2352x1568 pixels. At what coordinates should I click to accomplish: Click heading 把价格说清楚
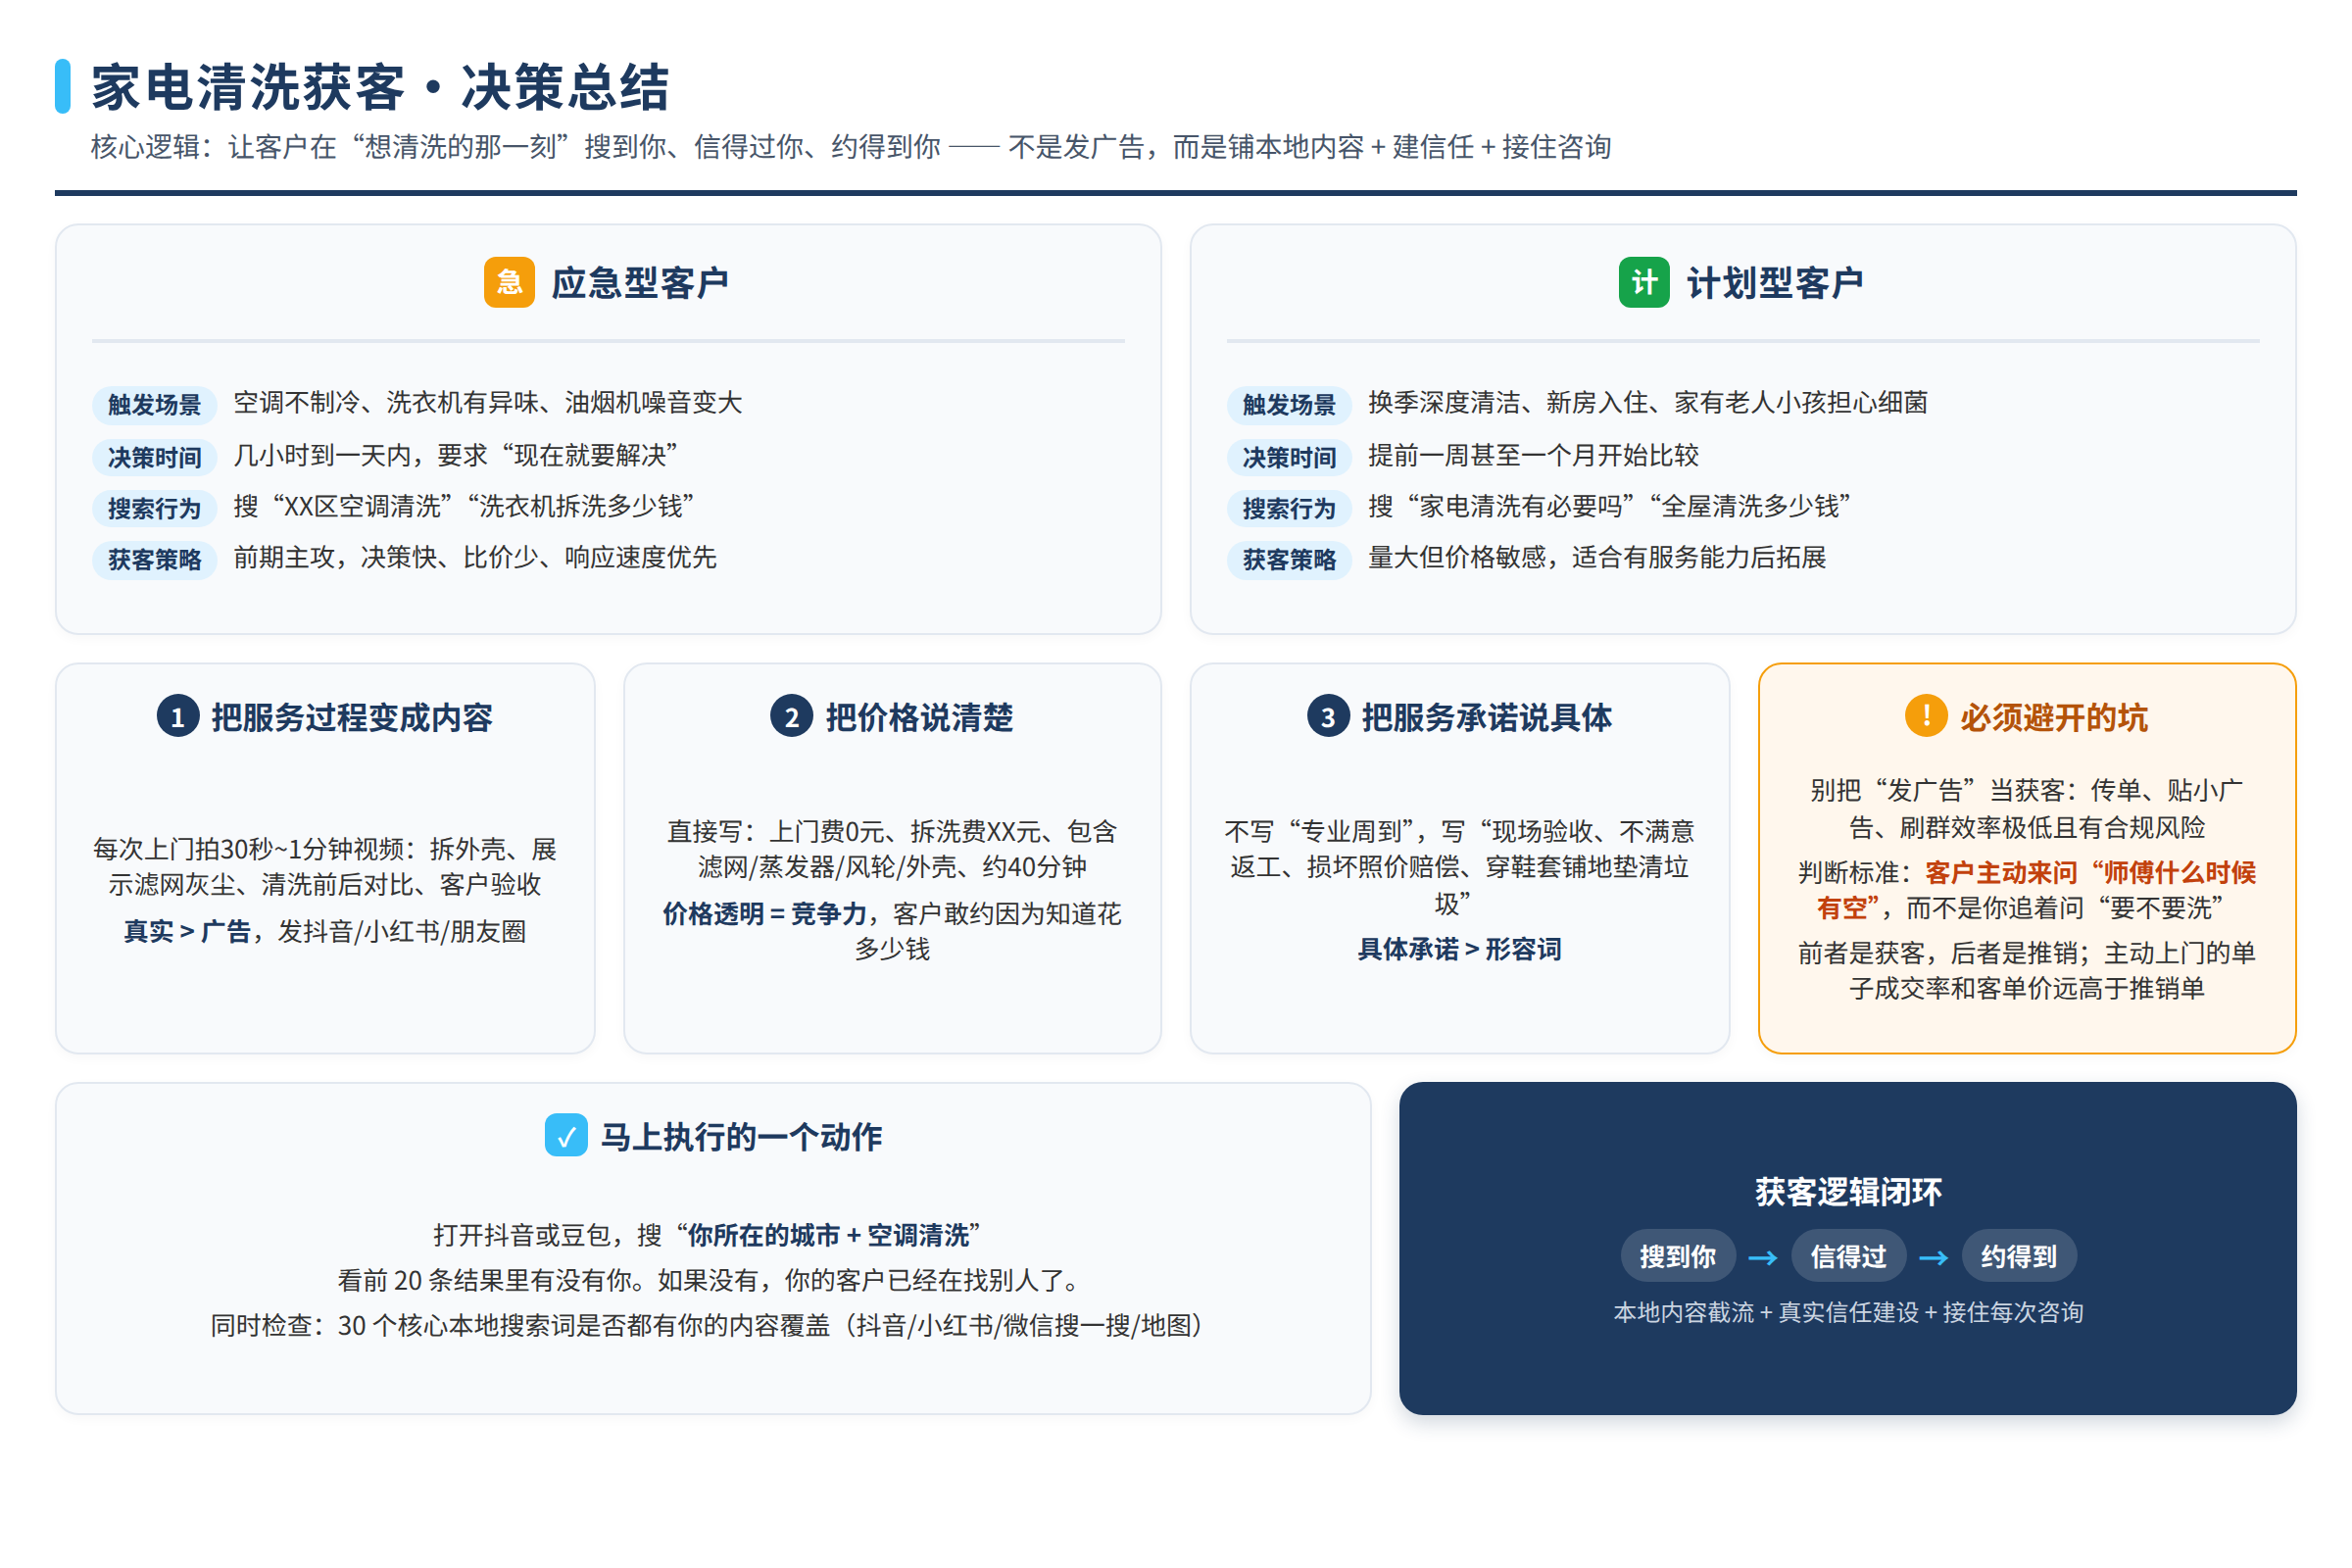pyautogui.click(x=920, y=717)
